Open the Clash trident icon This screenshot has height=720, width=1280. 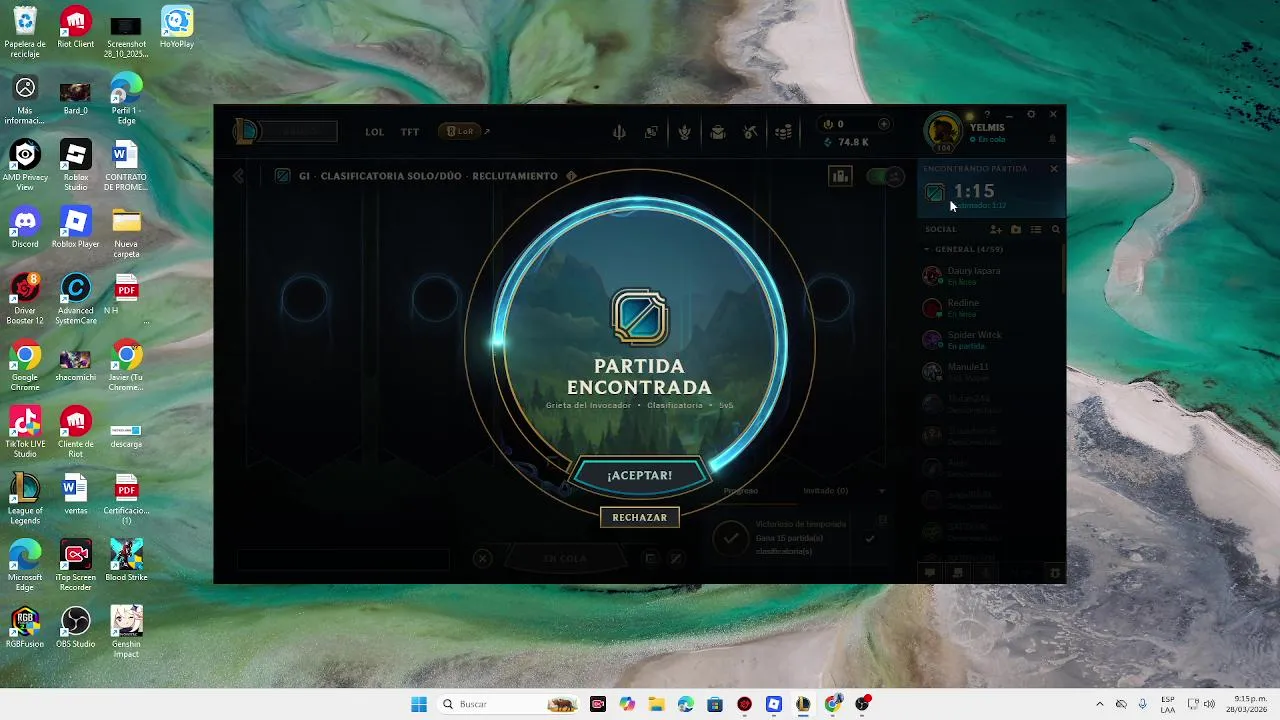[x=619, y=132]
